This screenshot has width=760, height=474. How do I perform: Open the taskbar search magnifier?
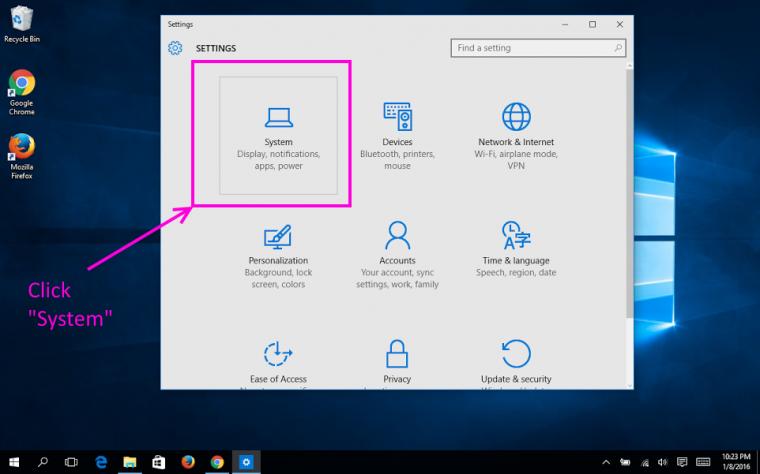(x=43, y=462)
